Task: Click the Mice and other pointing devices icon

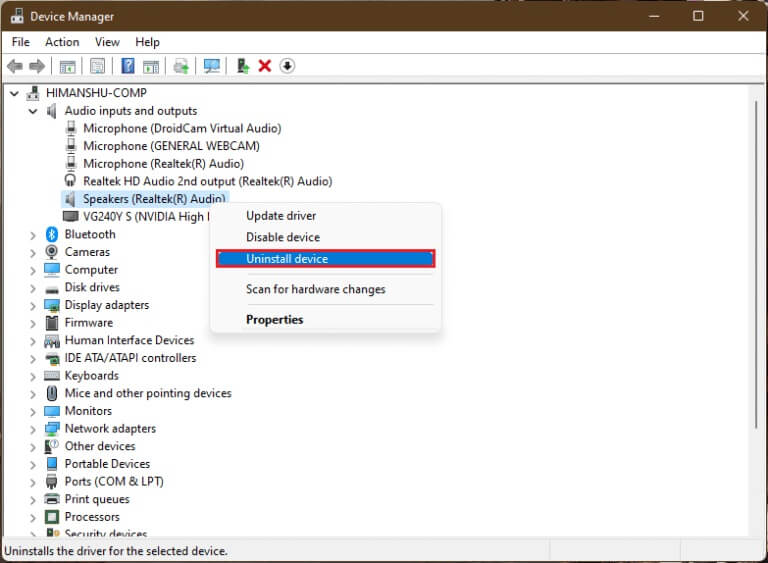Action: [x=52, y=393]
